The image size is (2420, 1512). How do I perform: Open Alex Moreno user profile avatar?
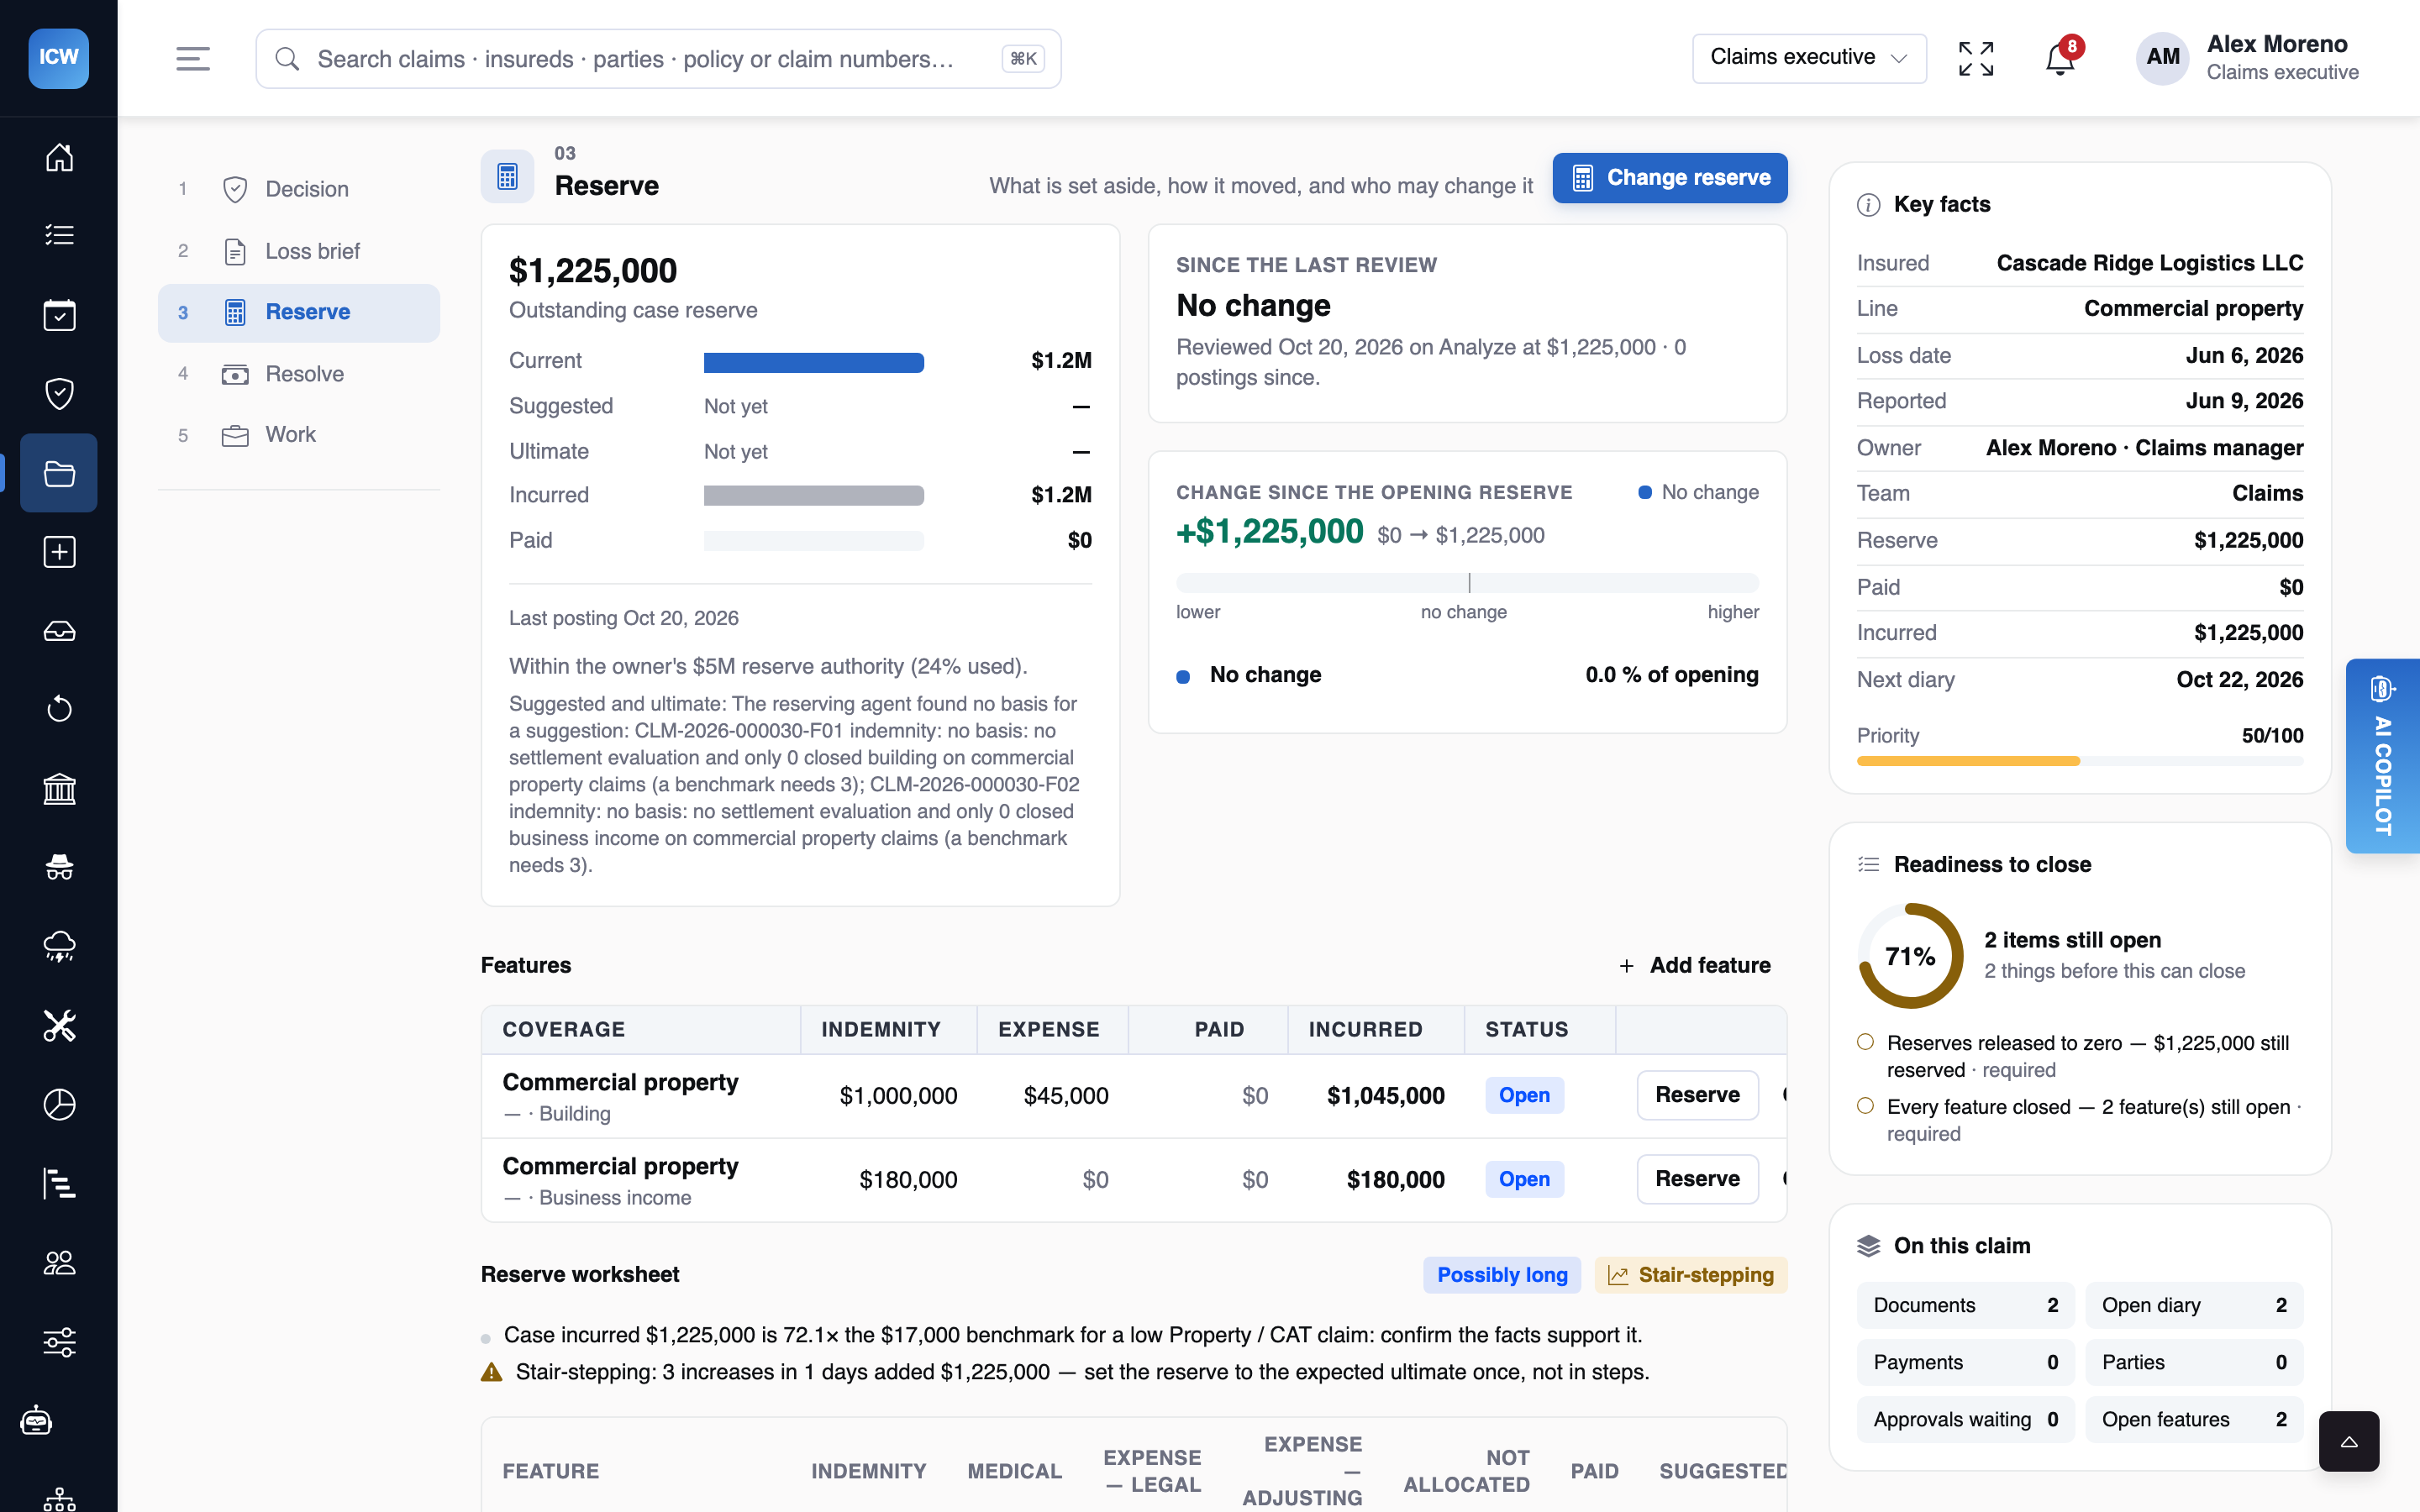[2162, 58]
